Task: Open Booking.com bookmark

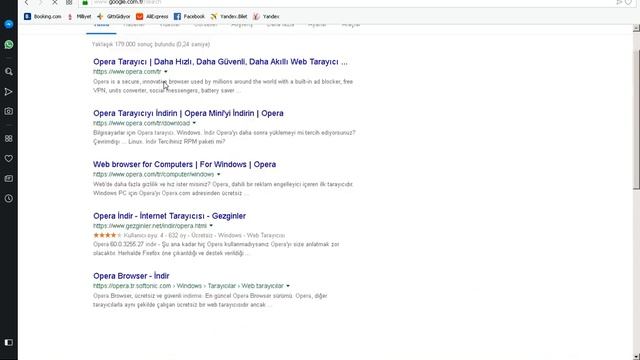Action: [x=42, y=16]
